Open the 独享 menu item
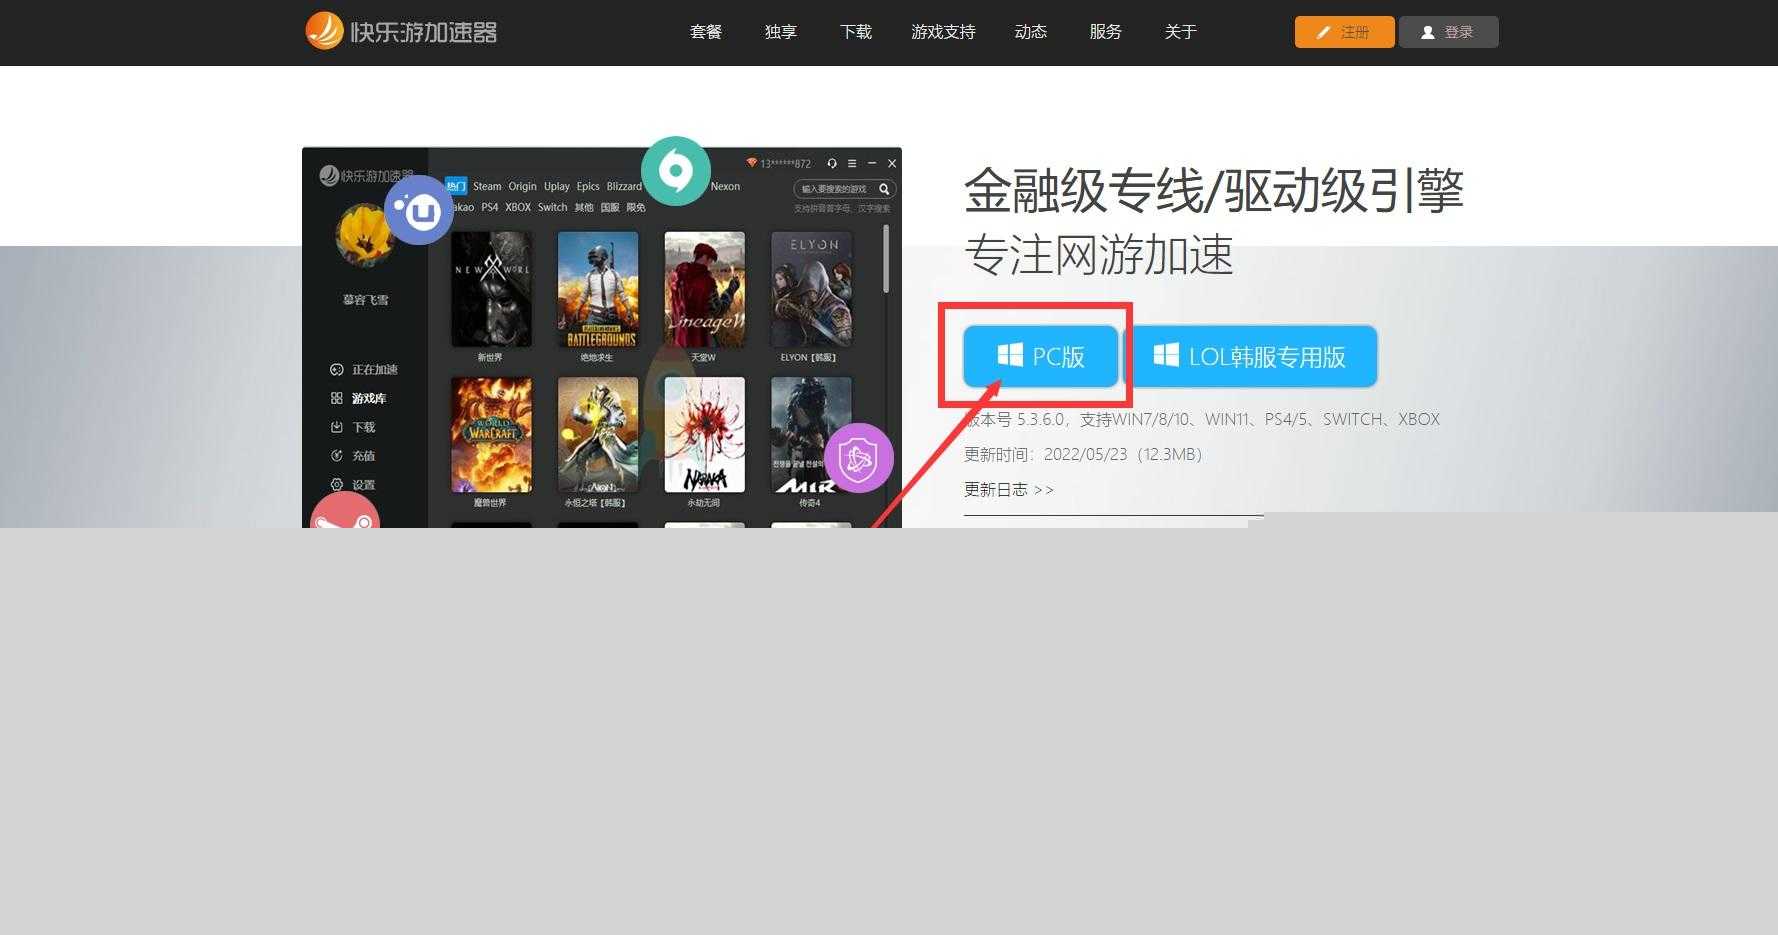 point(781,32)
